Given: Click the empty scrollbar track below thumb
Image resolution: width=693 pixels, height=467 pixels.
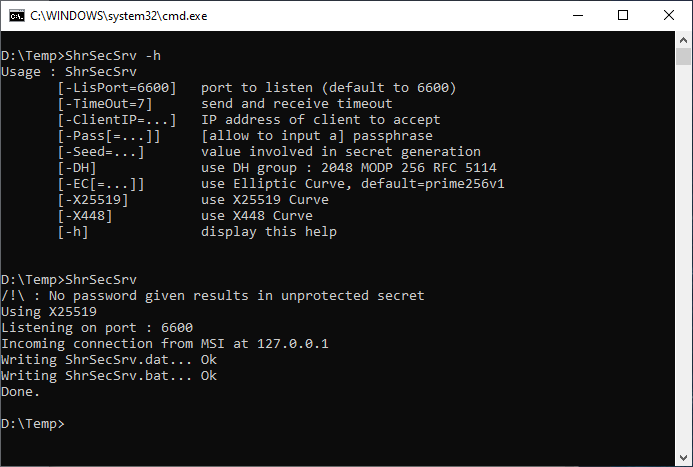Looking at the screenshot, I should (x=683, y=256).
